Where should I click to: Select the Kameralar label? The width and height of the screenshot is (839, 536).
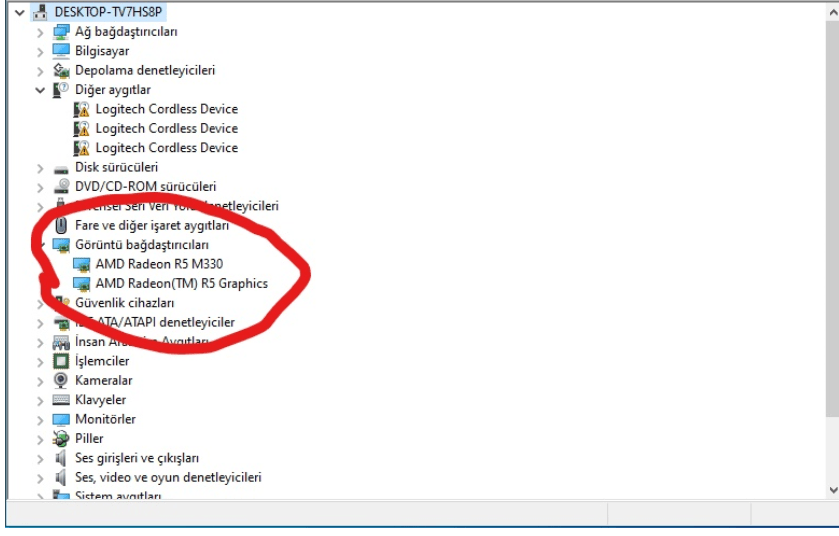pos(104,380)
